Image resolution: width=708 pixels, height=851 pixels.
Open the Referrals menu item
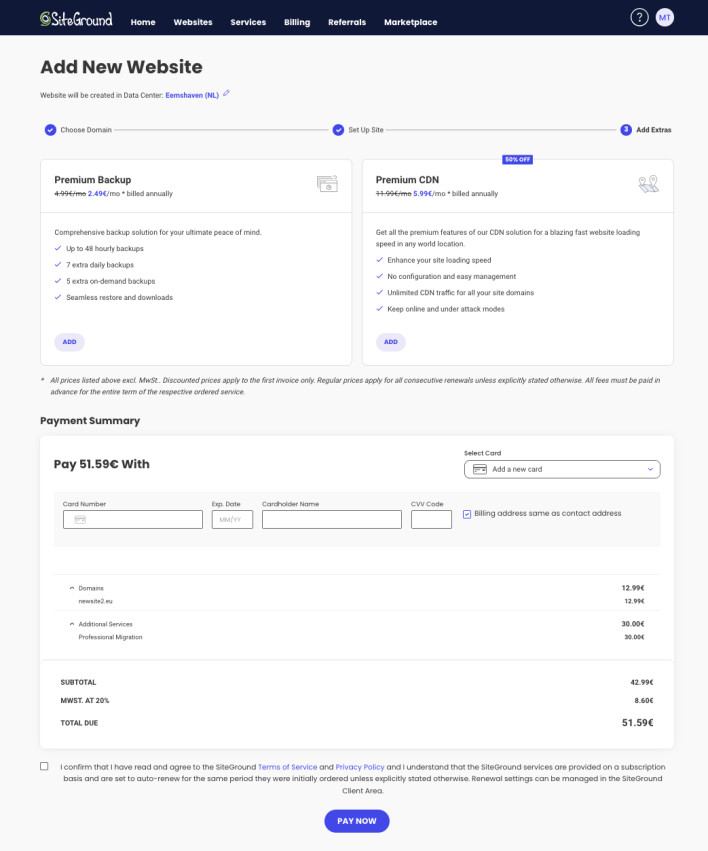[x=347, y=22]
